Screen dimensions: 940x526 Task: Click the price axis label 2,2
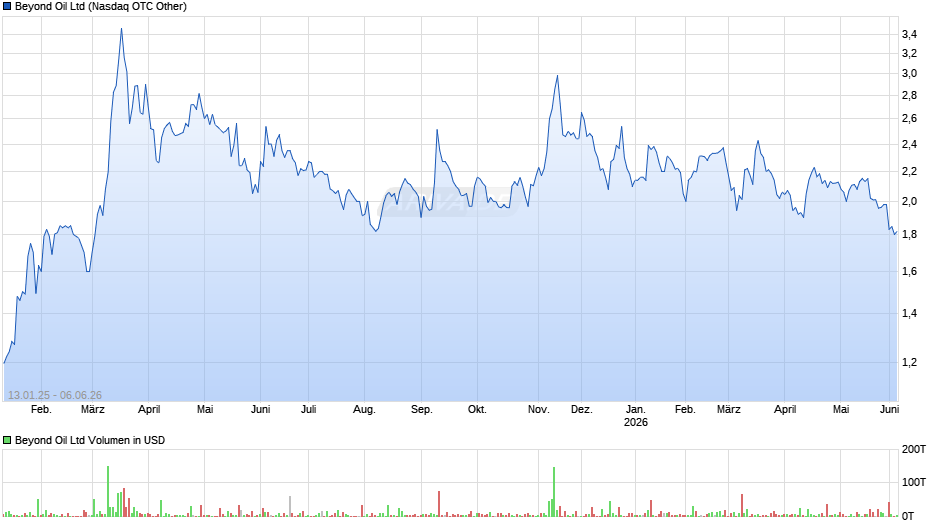coord(909,172)
